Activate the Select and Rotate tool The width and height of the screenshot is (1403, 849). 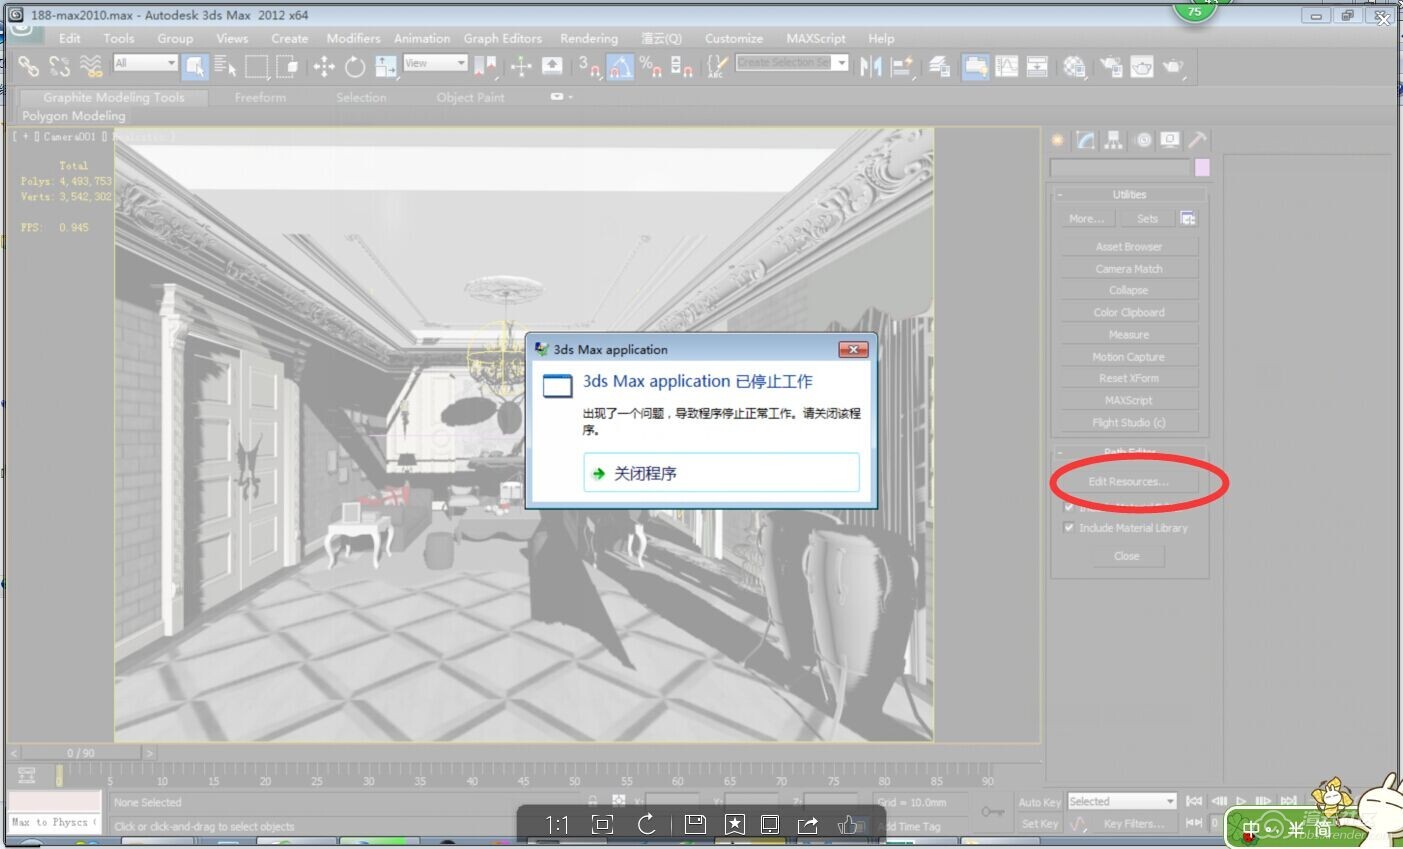coord(355,67)
